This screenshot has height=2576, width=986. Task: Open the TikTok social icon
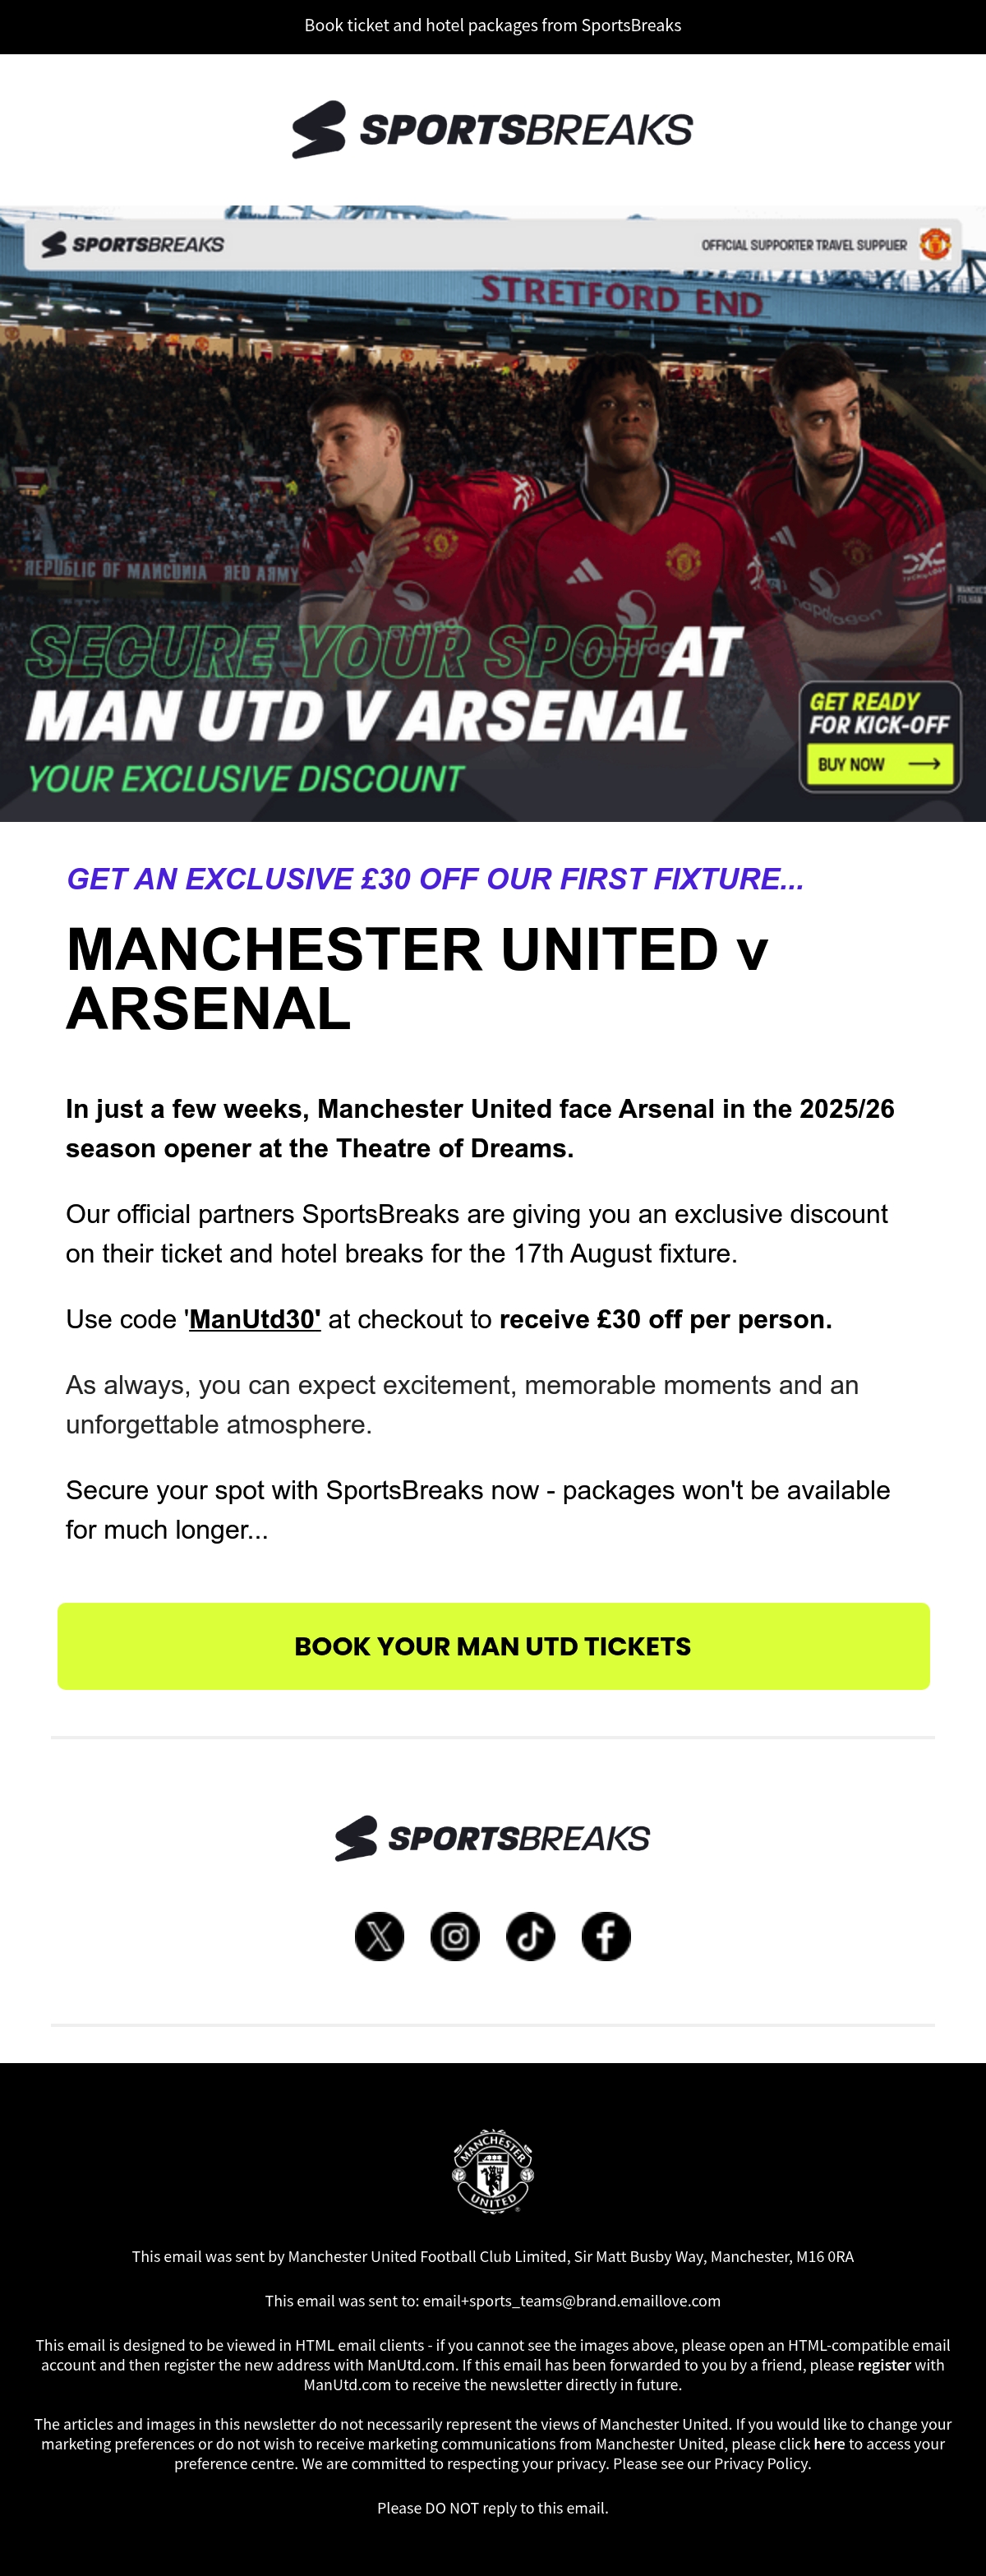click(531, 1936)
